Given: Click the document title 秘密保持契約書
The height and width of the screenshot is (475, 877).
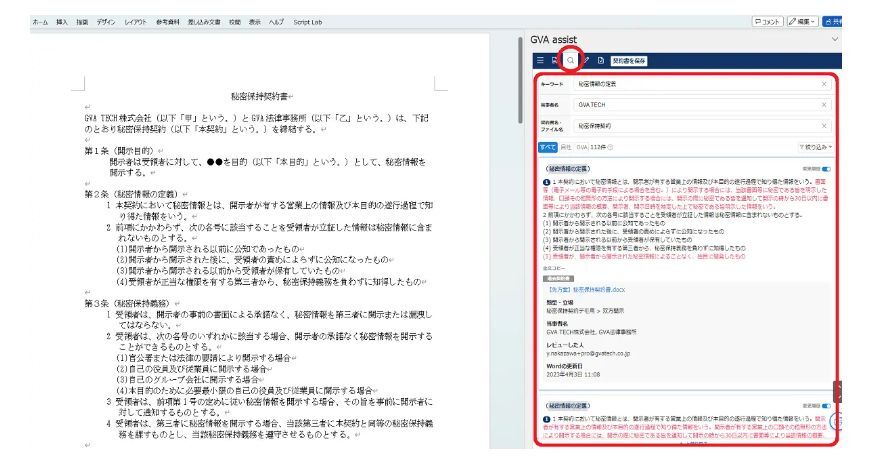Looking at the screenshot, I should [260, 97].
